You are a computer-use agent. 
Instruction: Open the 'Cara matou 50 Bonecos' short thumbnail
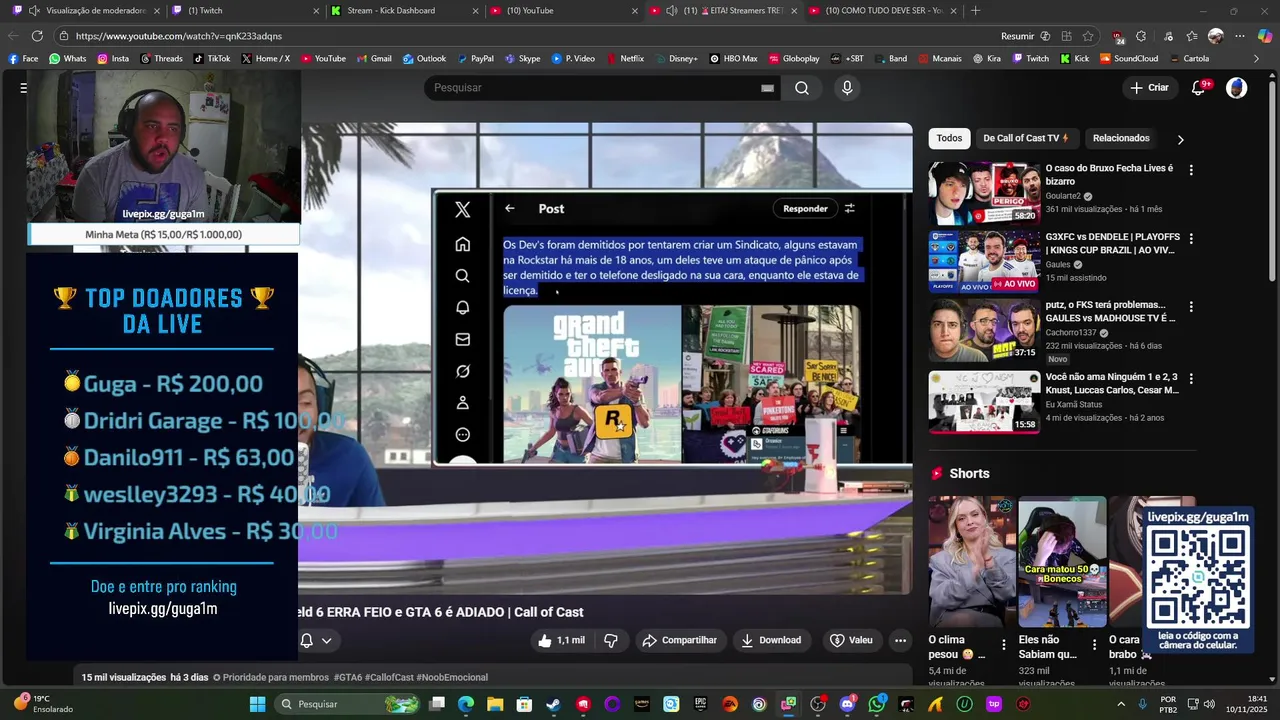(1062, 561)
